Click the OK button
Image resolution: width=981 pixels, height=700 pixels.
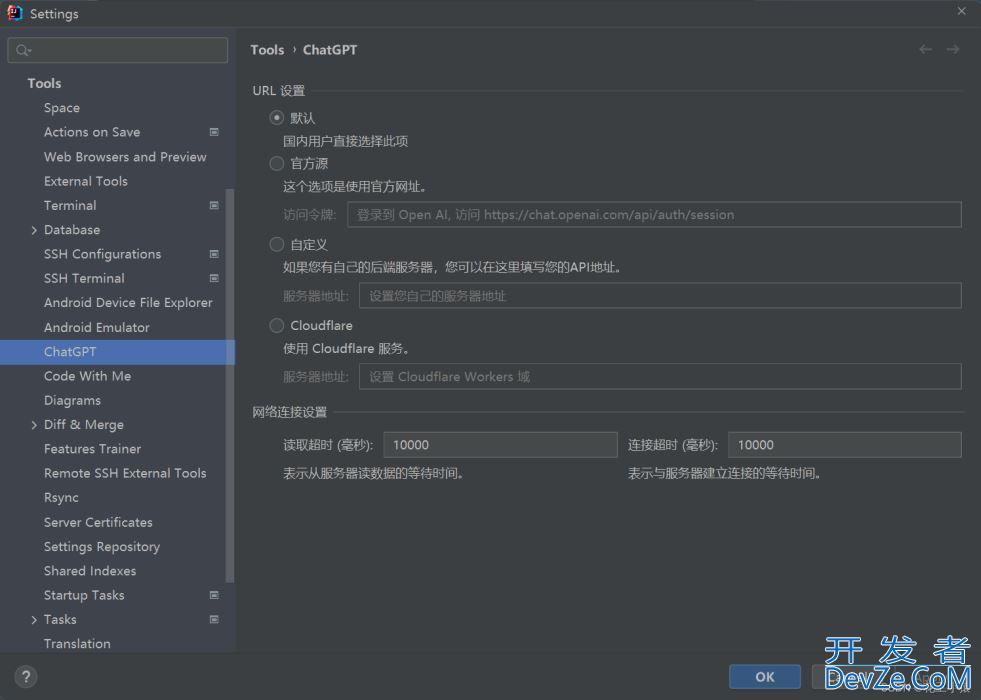coord(765,677)
